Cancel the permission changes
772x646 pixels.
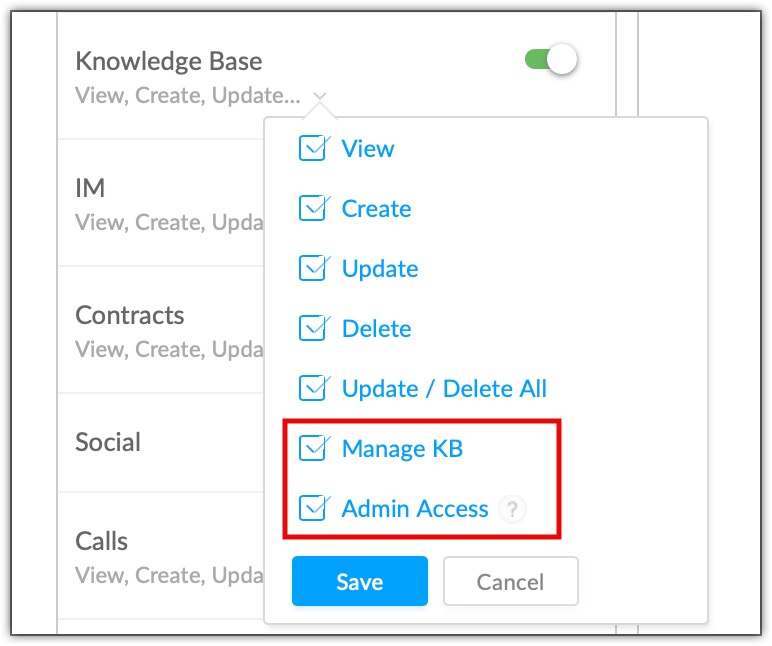pyautogui.click(x=511, y=581)
